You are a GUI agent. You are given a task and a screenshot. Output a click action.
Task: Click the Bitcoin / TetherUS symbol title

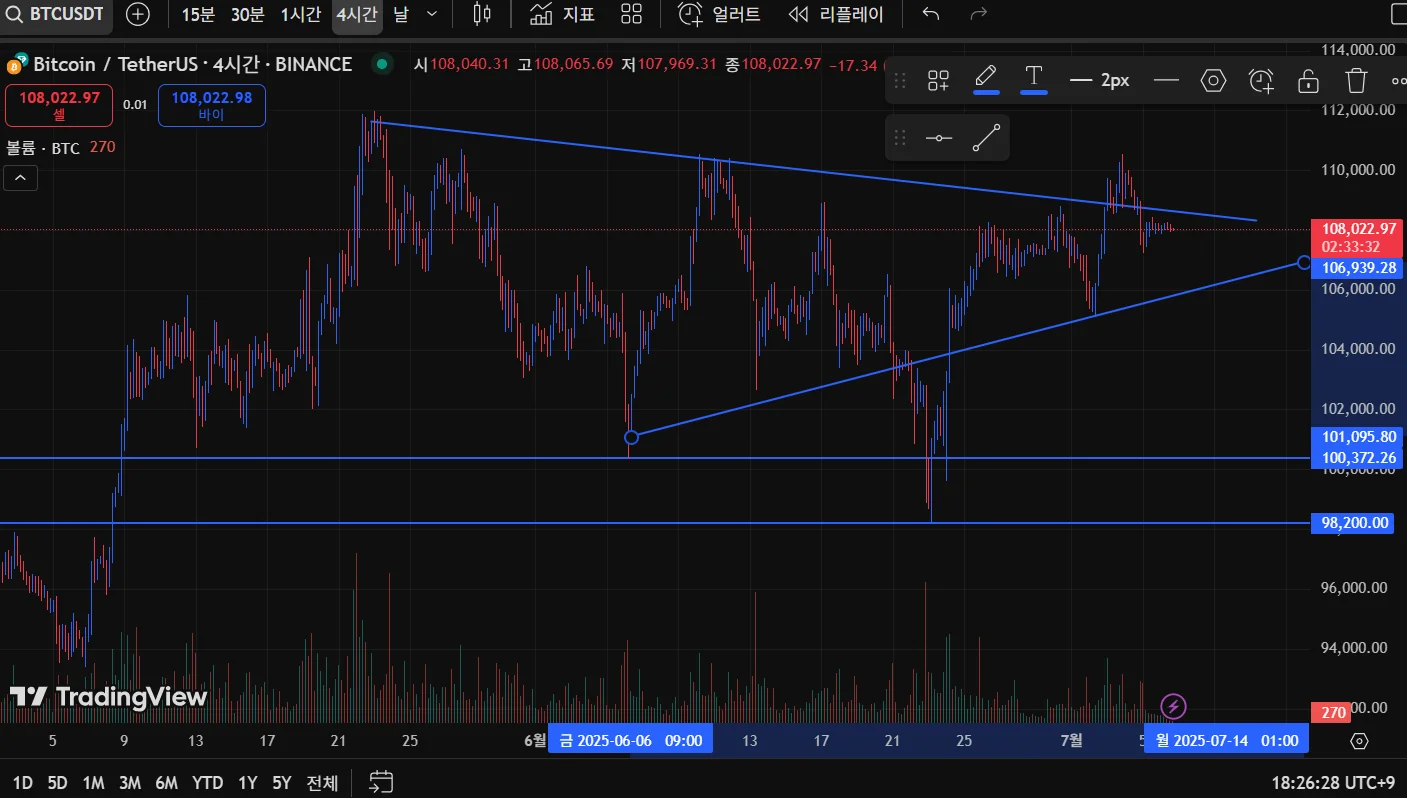pos(192,64)
